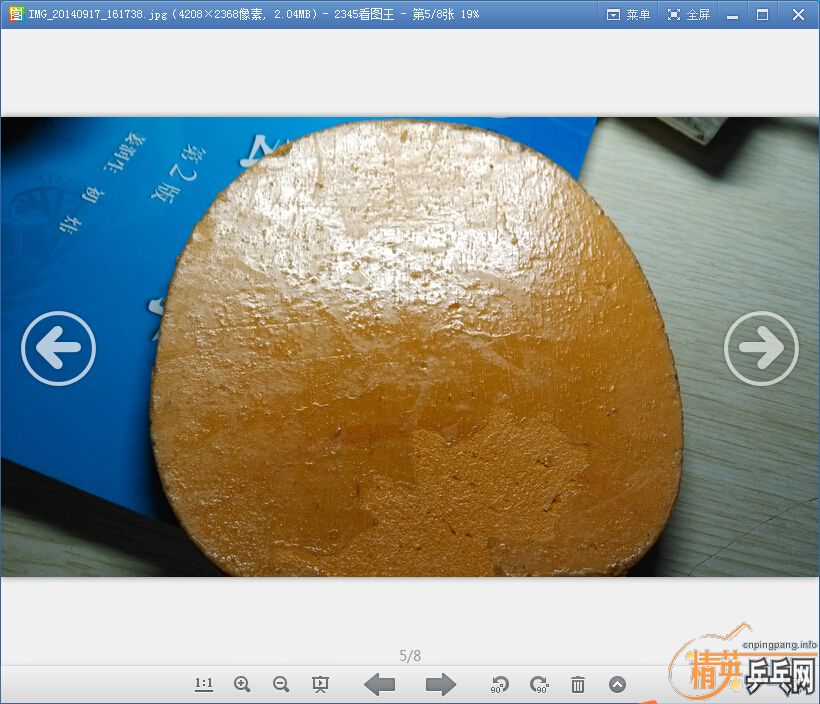The height and width of the screenshot is (704, 820).
Task: Close the 2345看图王 window
Action: tap(798, 14)
